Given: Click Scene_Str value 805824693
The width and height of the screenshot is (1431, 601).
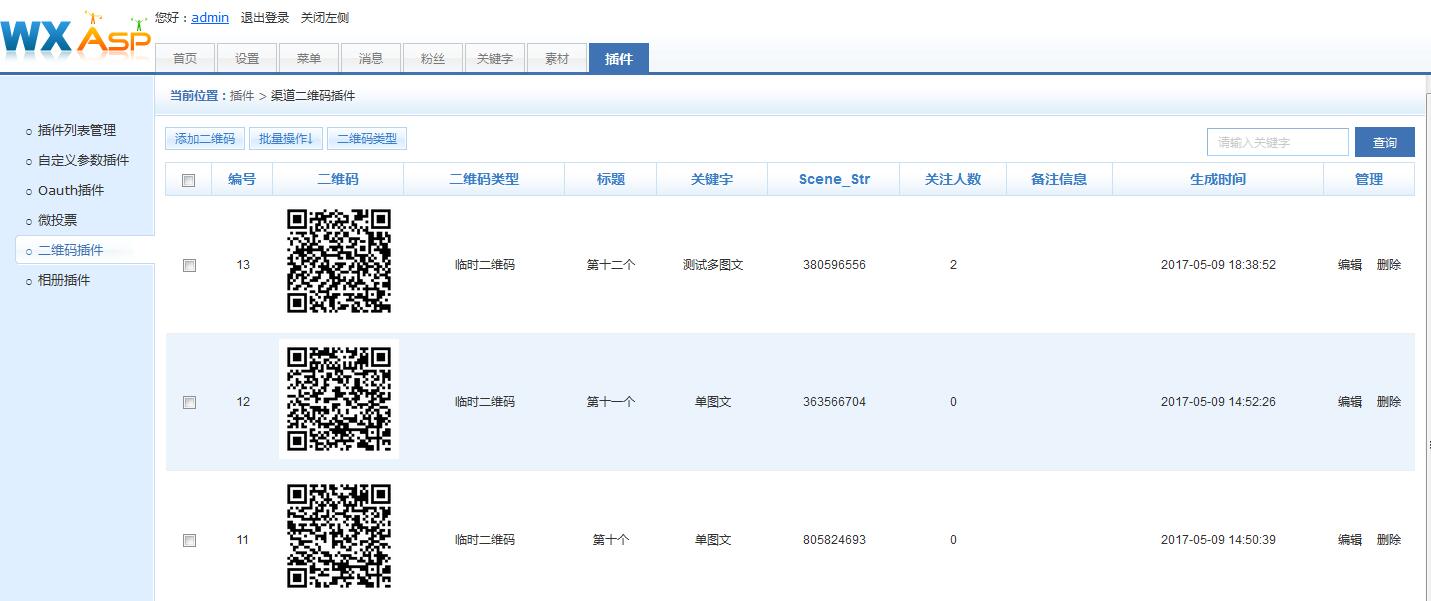Looking at the screenshot, I should (x=834, y=540).
